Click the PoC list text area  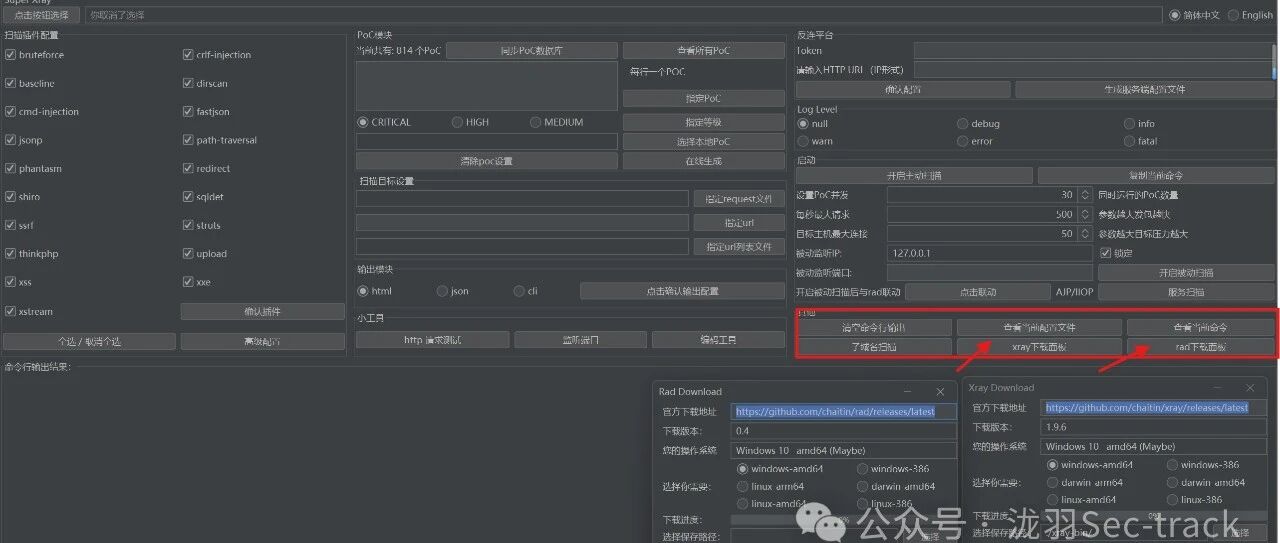pos(486,85)
